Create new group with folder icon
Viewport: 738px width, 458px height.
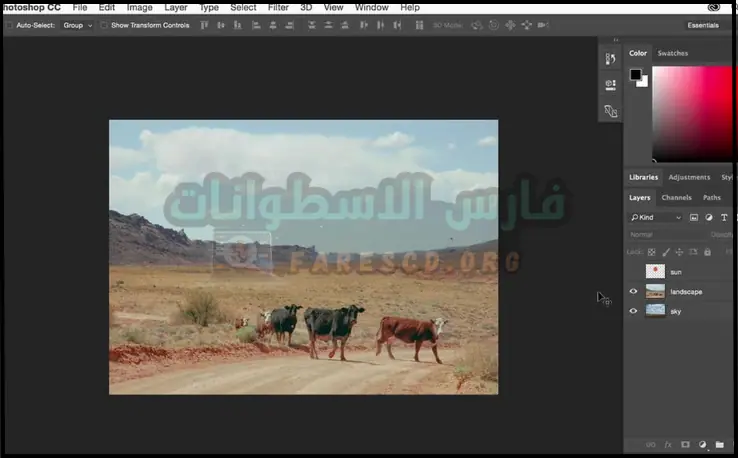point(719,444)
